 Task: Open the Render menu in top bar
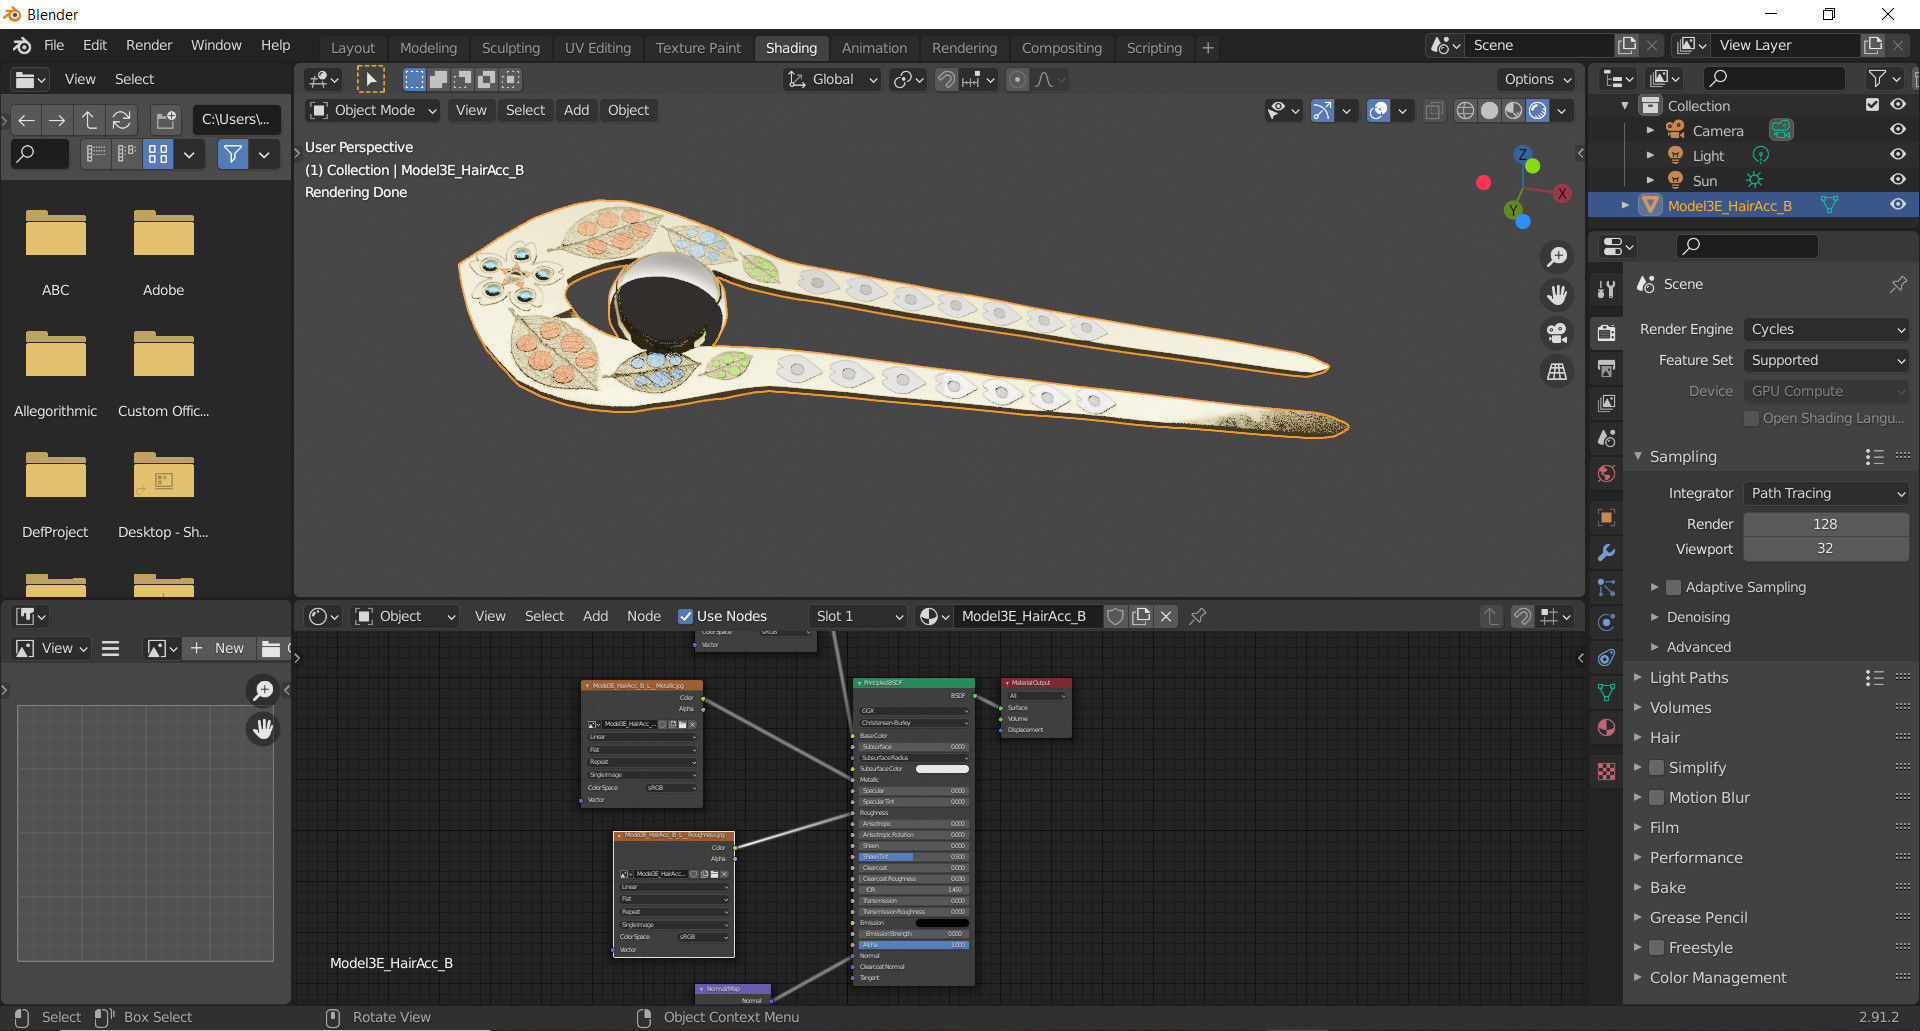149,45
